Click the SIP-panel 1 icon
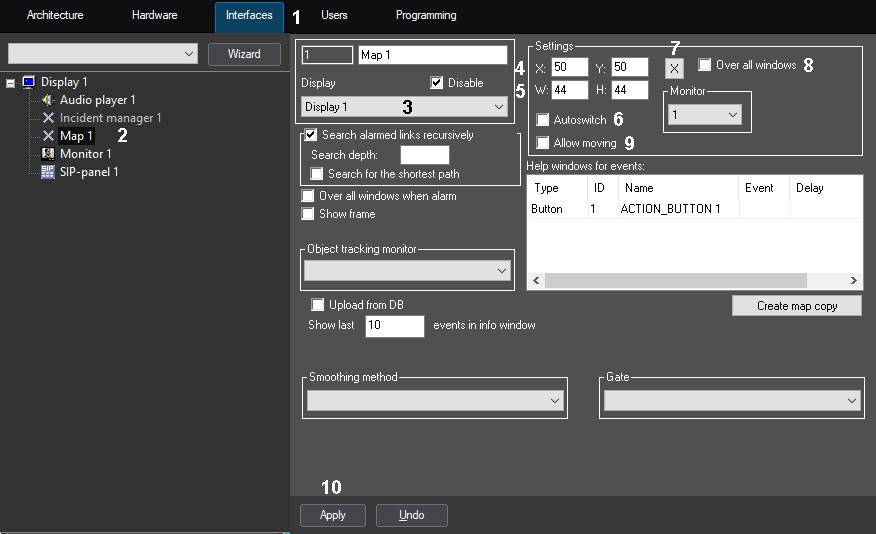The width and height of the screenshot is (876, 534). click(x=48, y=172)
